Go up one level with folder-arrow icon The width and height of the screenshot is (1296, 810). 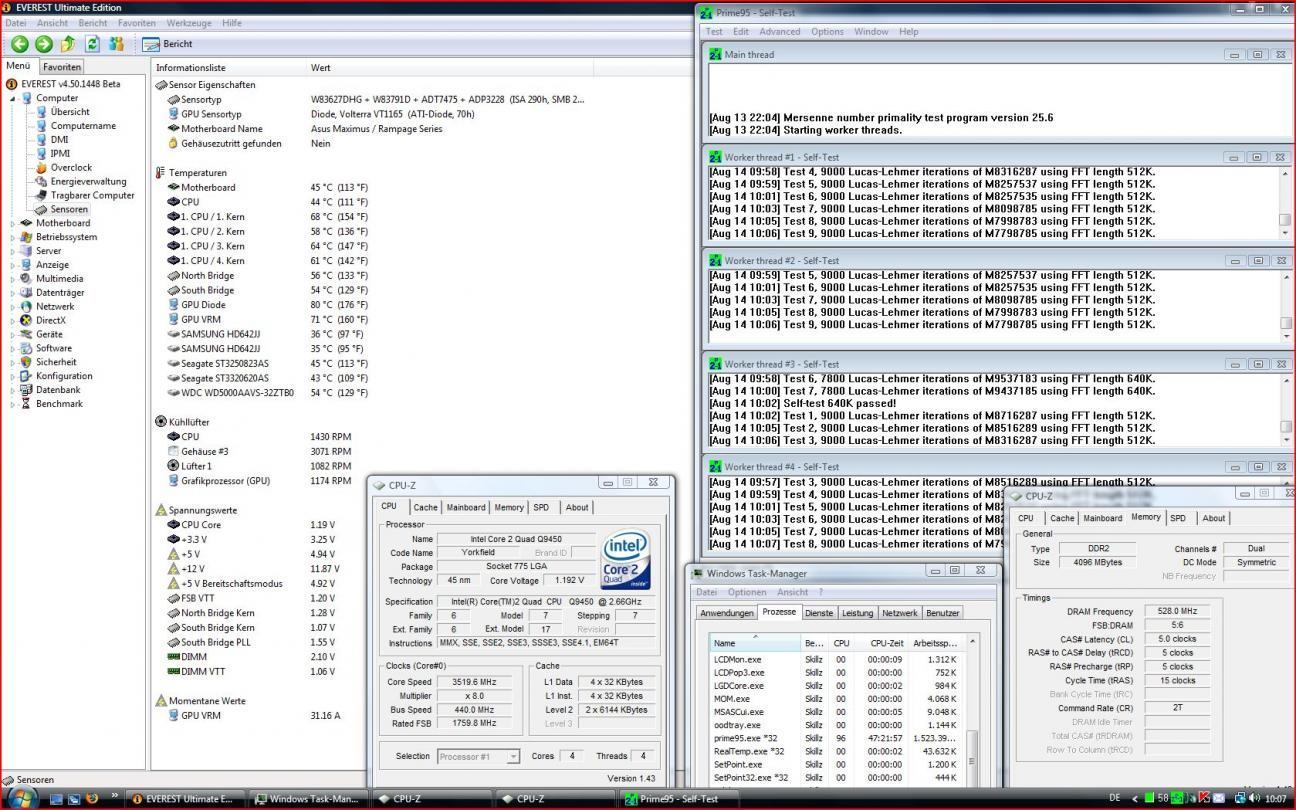68,44
